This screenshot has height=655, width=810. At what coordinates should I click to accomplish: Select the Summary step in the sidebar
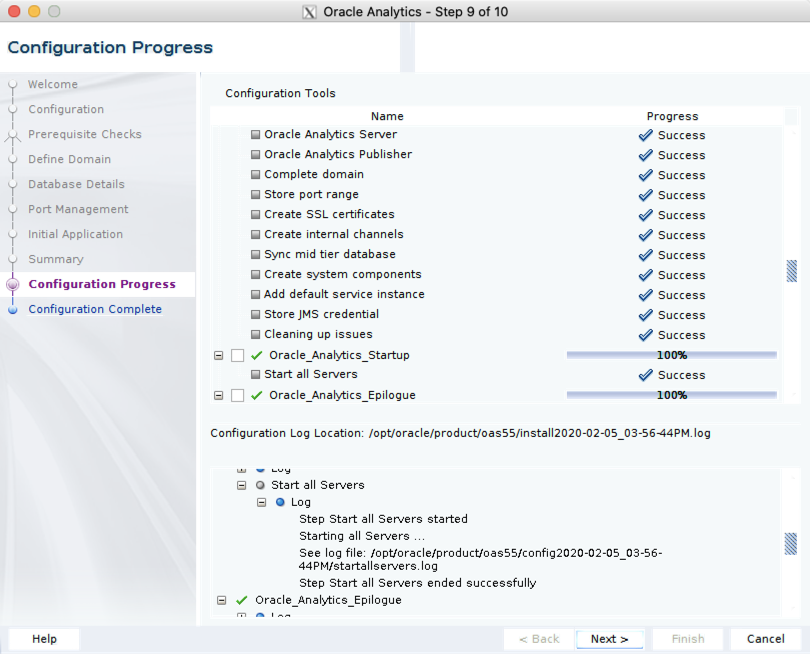57,259
